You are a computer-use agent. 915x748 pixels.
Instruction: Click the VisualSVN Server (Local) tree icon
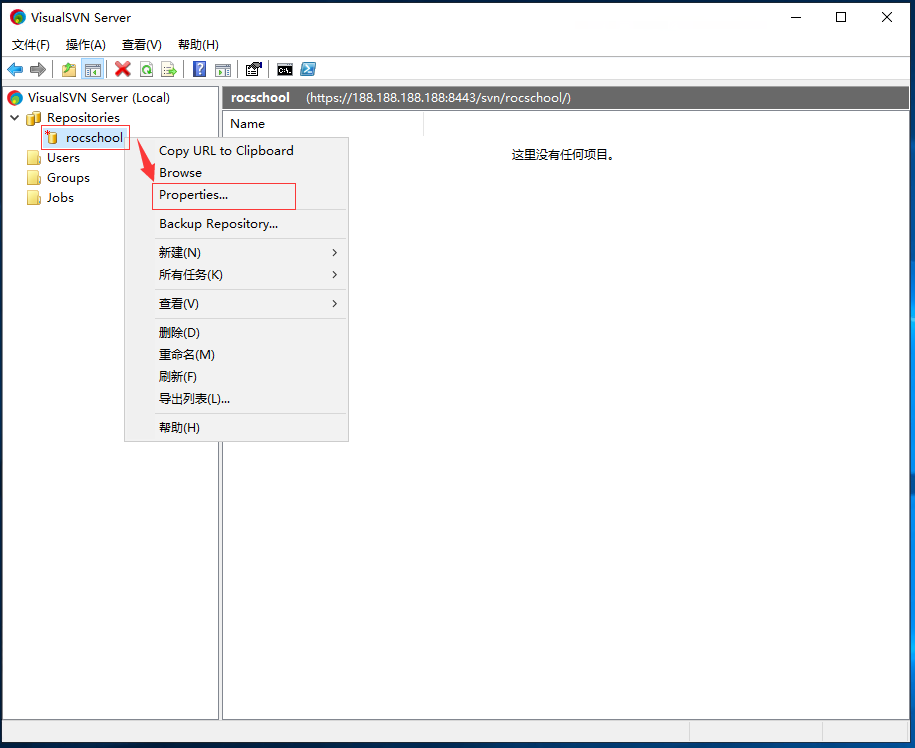pos(15,98)
